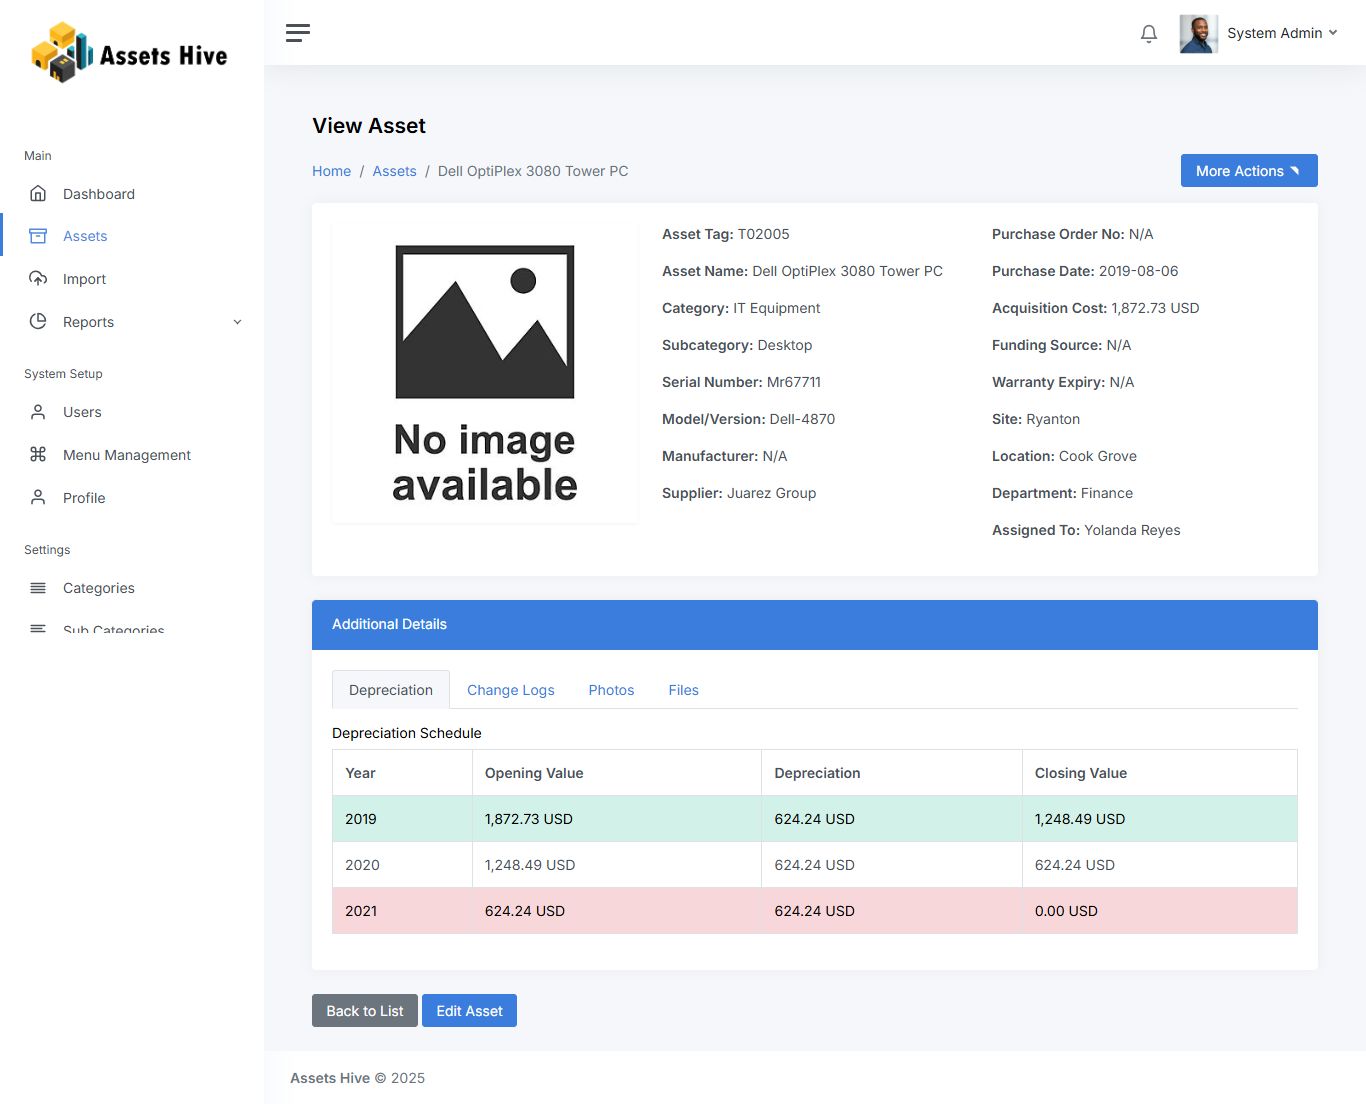Follow the Home breadcrumb link
The image size is (1366, 1104).
click(331, 171)
